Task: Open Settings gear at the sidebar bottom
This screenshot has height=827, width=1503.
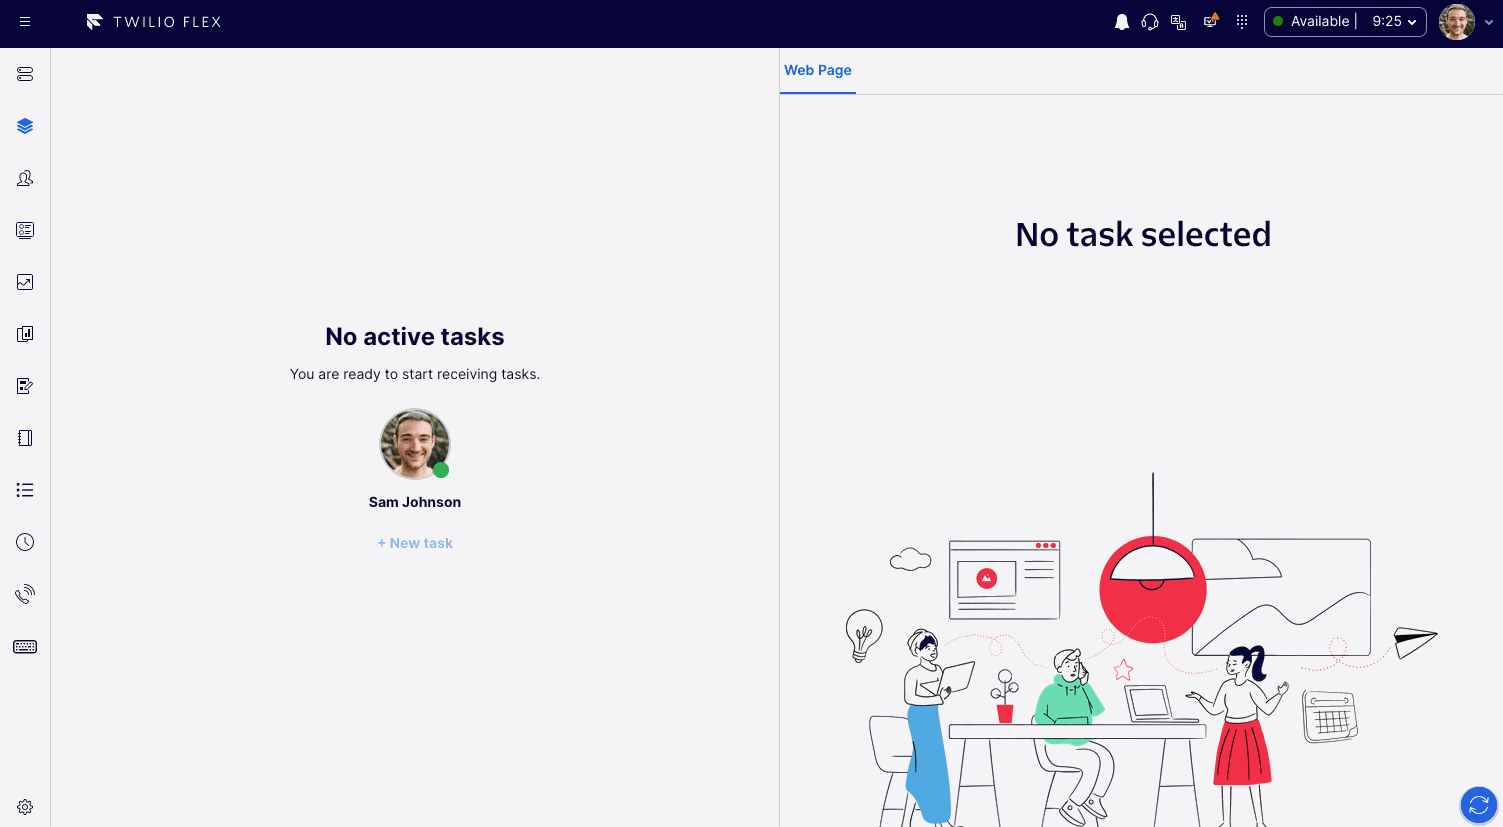Action: (25, 807)
